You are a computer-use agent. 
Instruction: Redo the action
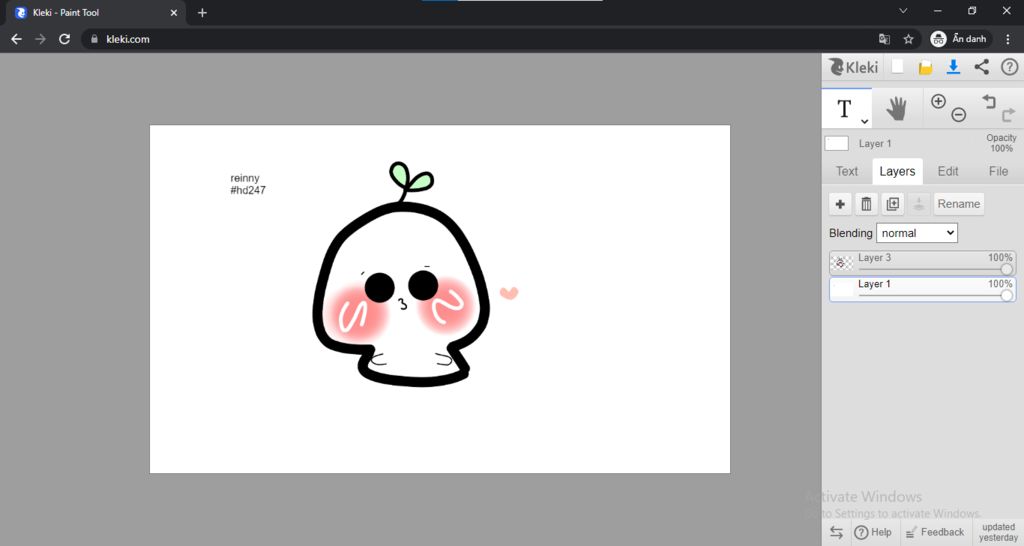click(x=1008, y=115)
